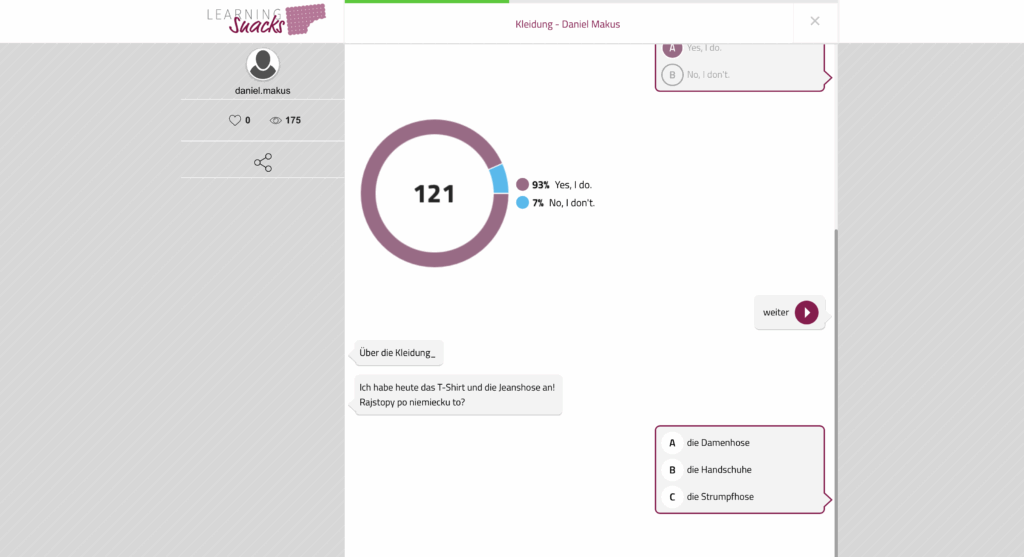1024x557 pixels.
Task: Click the daniel.makus profile avatar
Action: coord(263,65)
